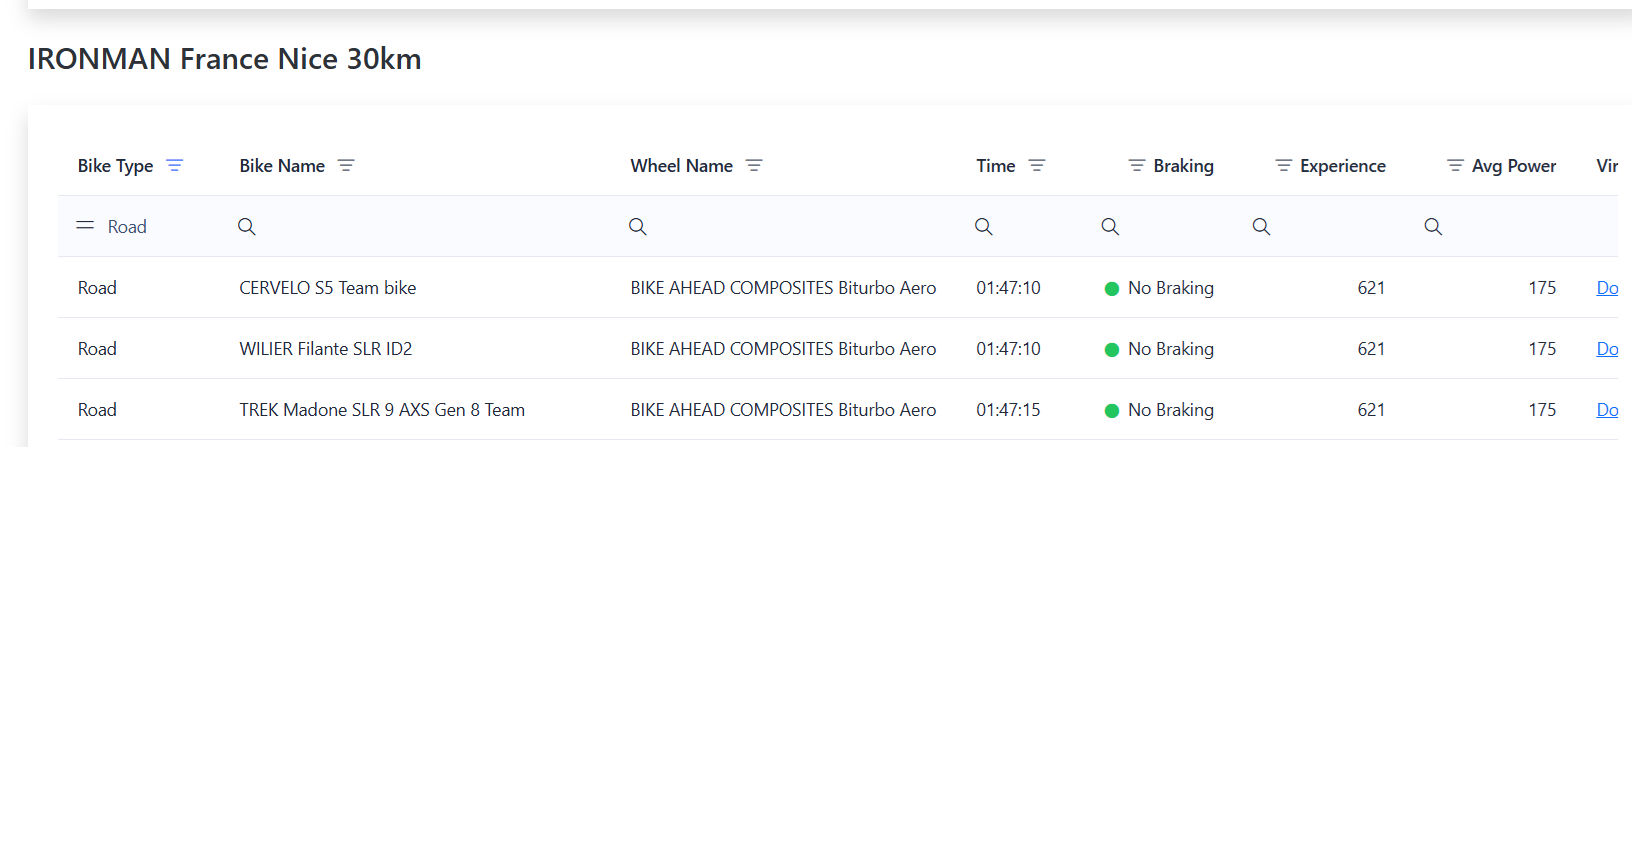
Task: Open the Do link in WILIER Filante row
Action: coord(1606,349)
